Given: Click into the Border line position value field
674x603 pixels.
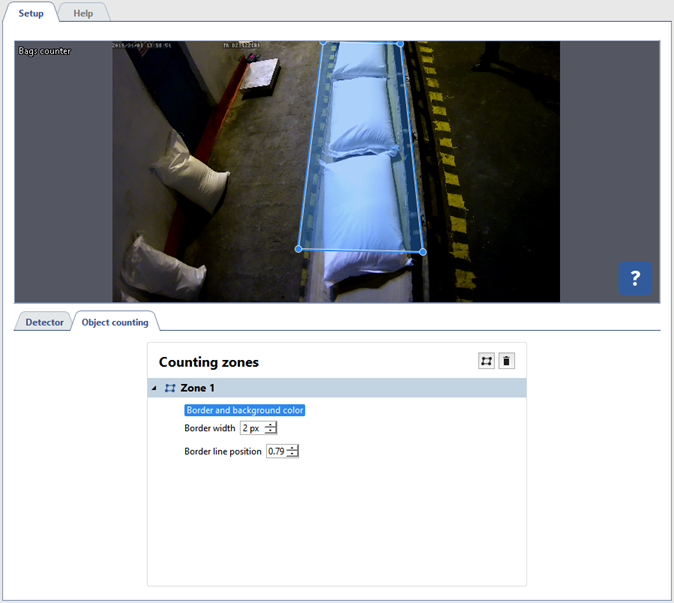Looking at the screenshot, I should [x=275, y=451].
